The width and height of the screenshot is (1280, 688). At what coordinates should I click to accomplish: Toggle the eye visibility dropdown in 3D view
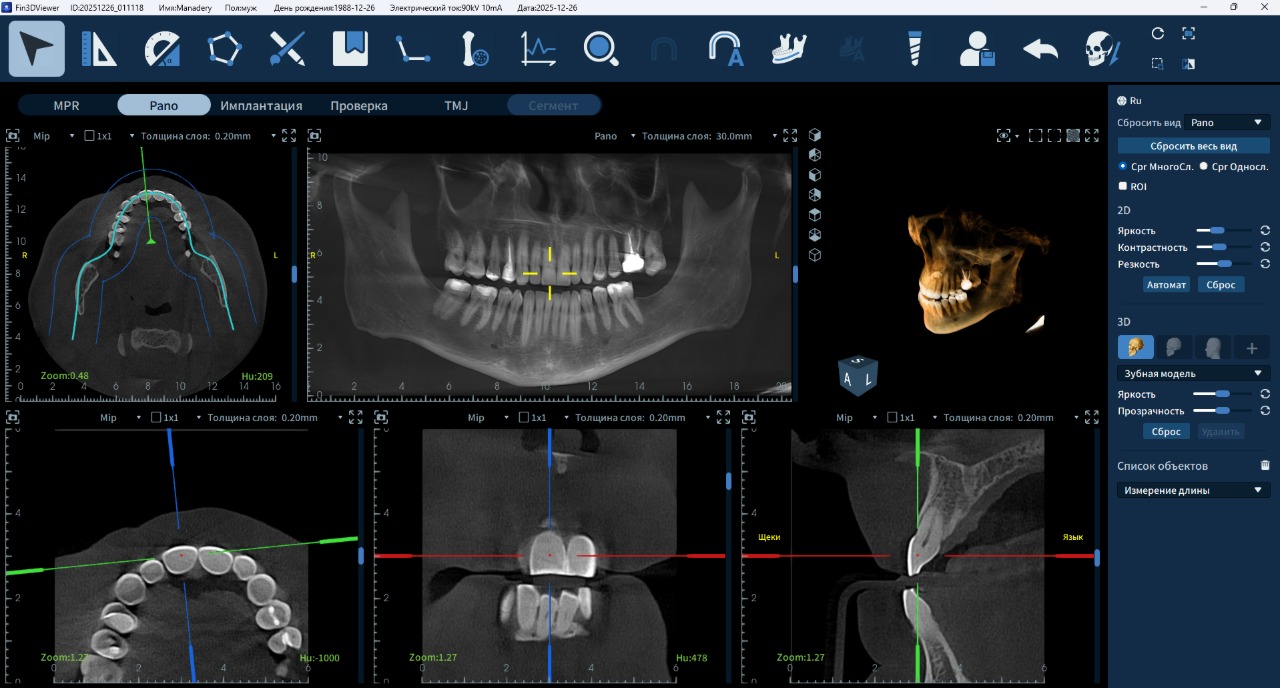pos(1008,136)
